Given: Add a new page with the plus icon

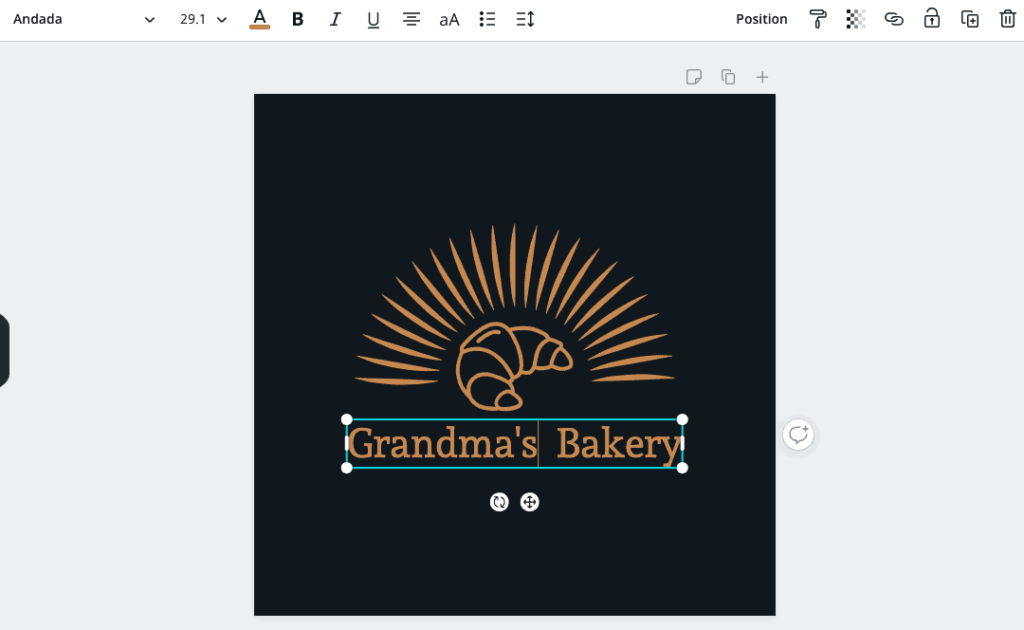Looking at the screenshot, I should click(x=762, y=77).
